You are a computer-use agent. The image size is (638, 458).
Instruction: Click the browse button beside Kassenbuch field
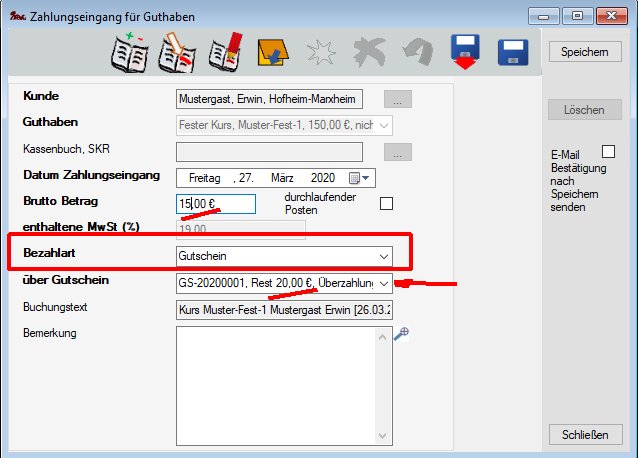pyautogui.click(x=398, y=153)
